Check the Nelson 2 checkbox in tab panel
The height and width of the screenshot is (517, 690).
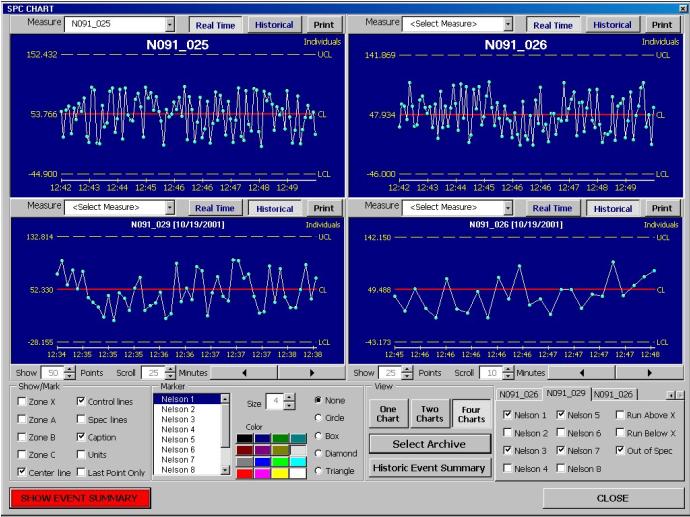tap(507, 433)
